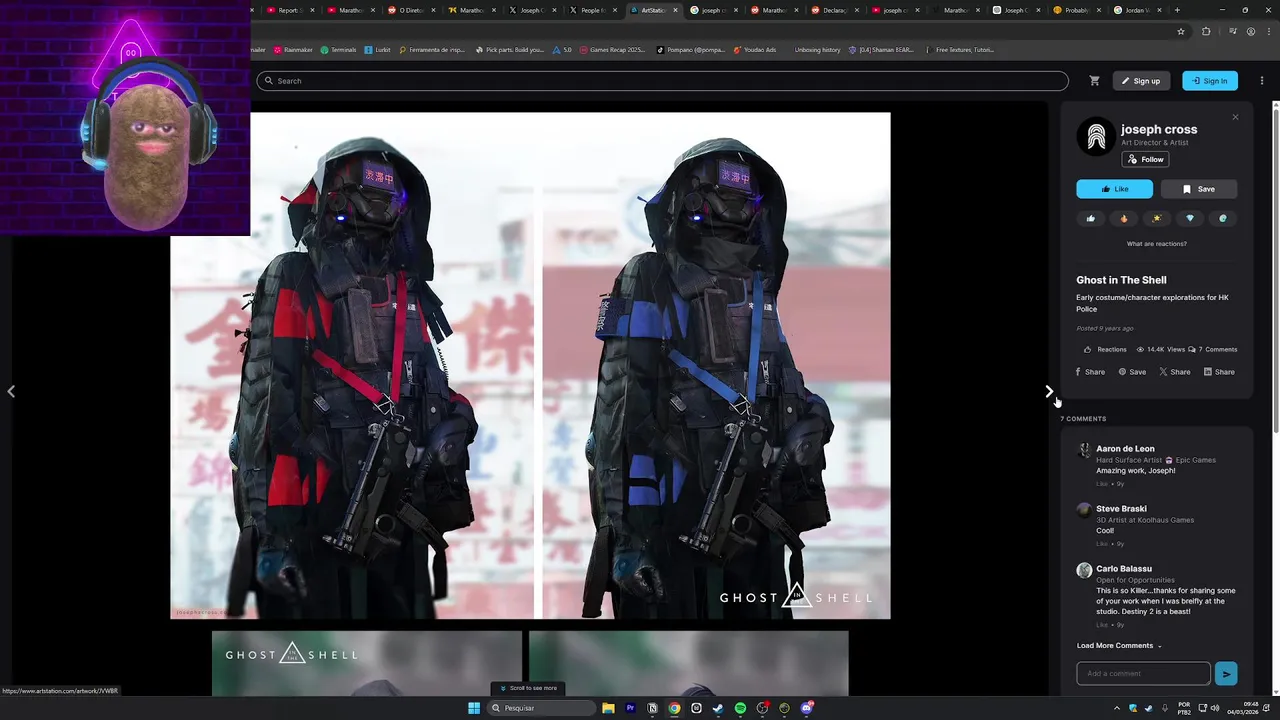Viewport: 1280px width, 720px height.
Task: Toggle Save artwork to collection
Action: 1198,189
